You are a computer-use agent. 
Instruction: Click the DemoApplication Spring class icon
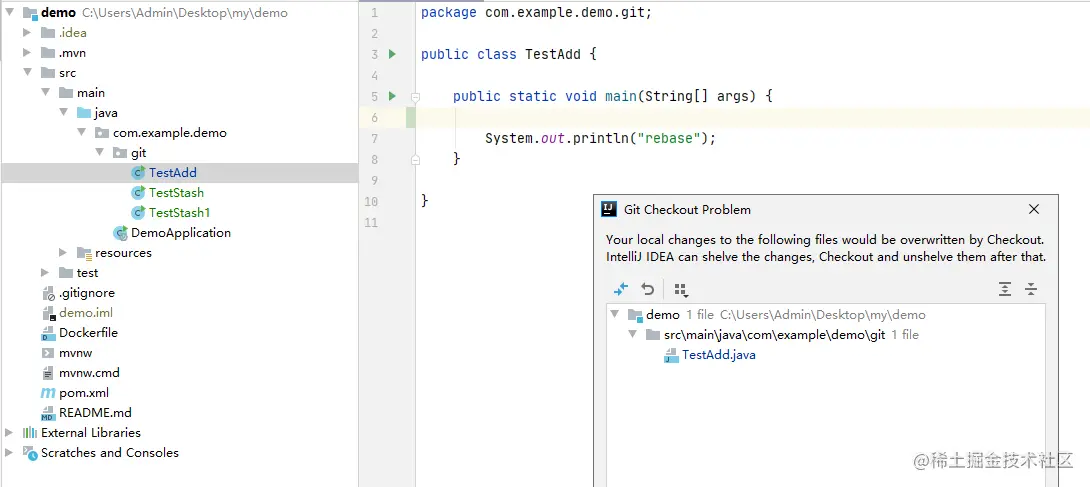pos(121,233)
